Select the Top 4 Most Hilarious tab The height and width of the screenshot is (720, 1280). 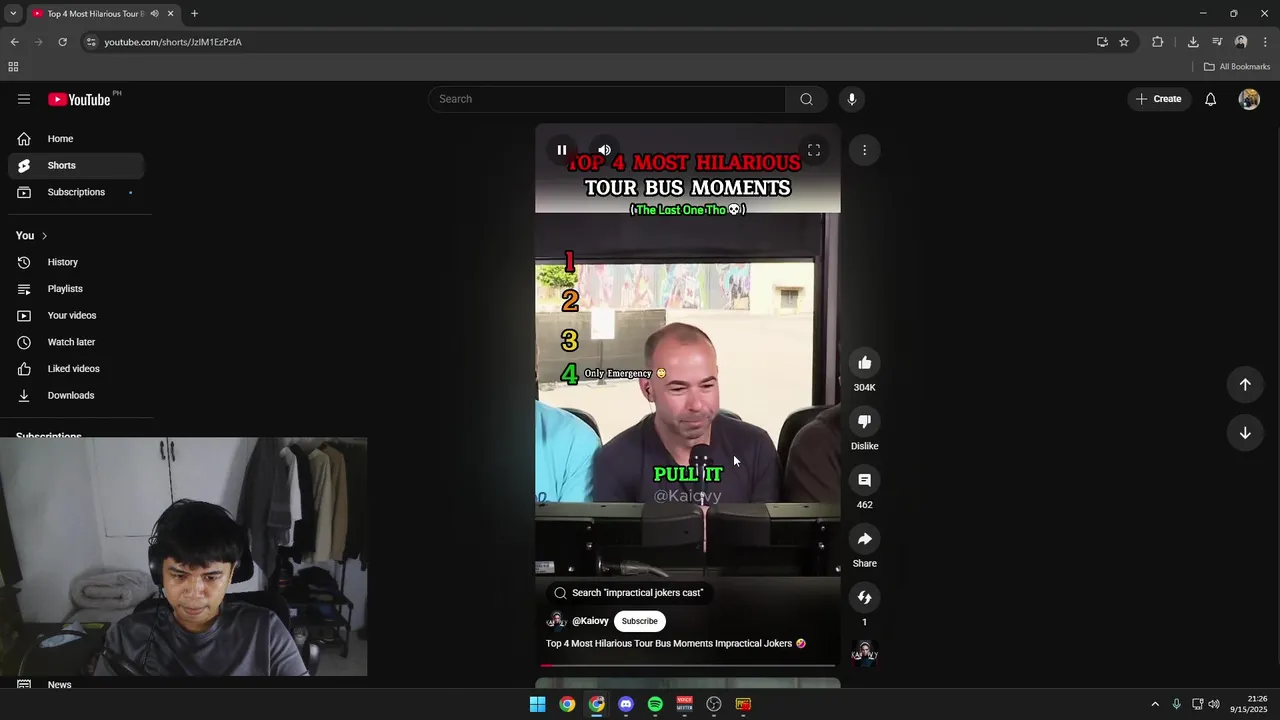(x=95, y=14)
